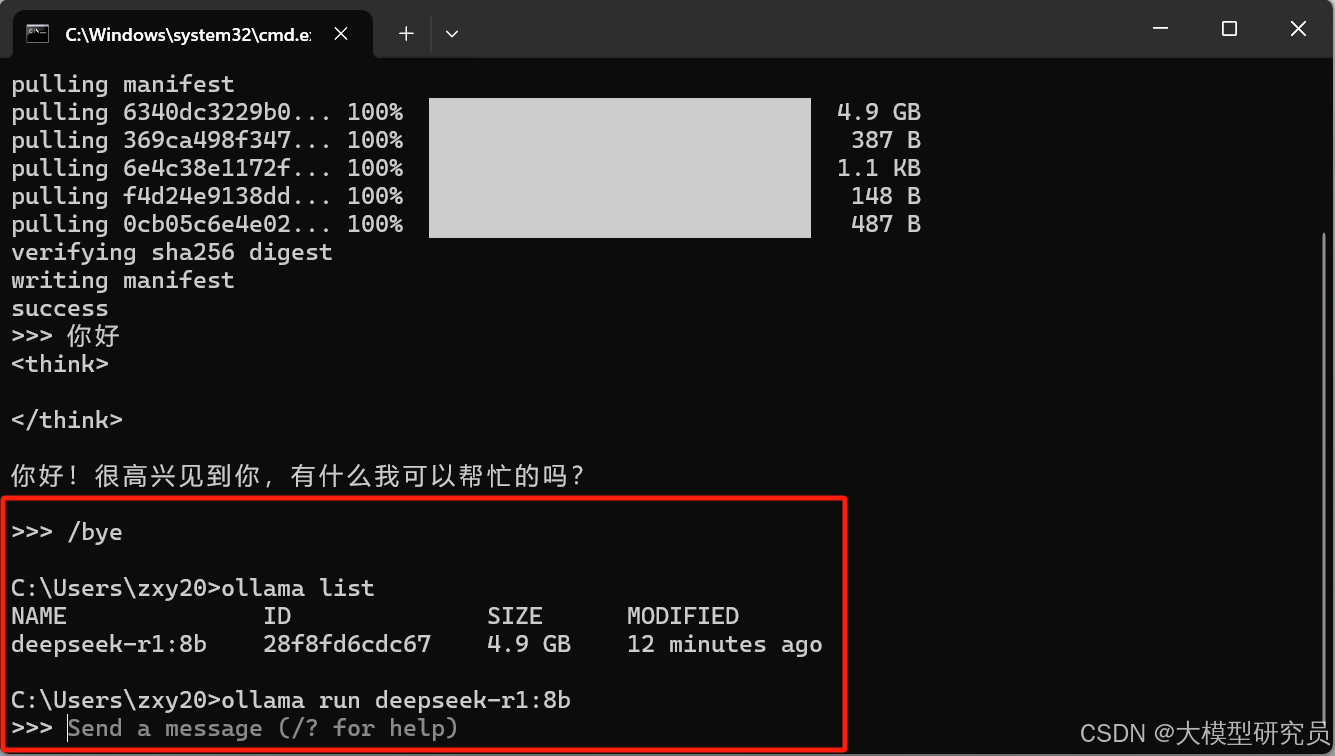Screen dimensions: 1335x756
Task: Click the 'MODIFIED' column header
Action: [x=683, y=616]
